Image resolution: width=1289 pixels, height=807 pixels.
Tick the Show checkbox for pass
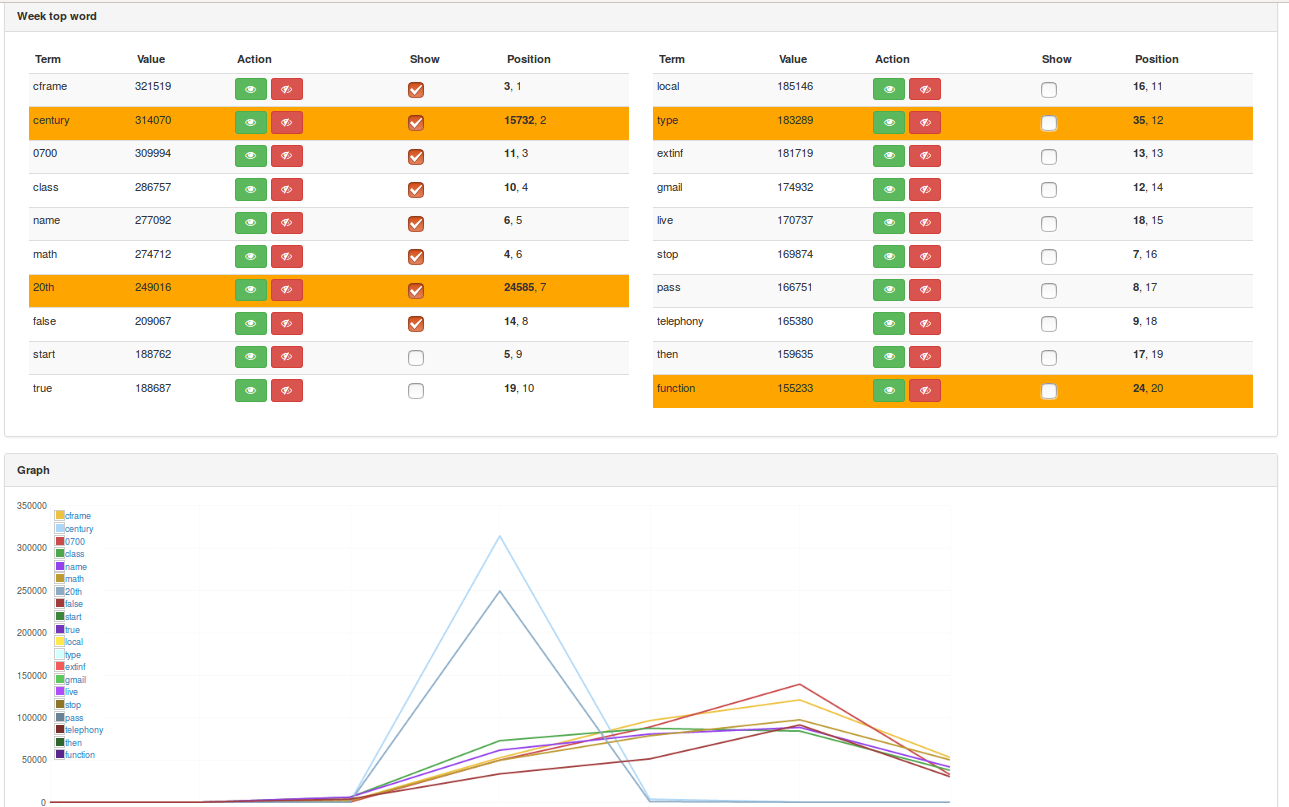(1048, 291)
